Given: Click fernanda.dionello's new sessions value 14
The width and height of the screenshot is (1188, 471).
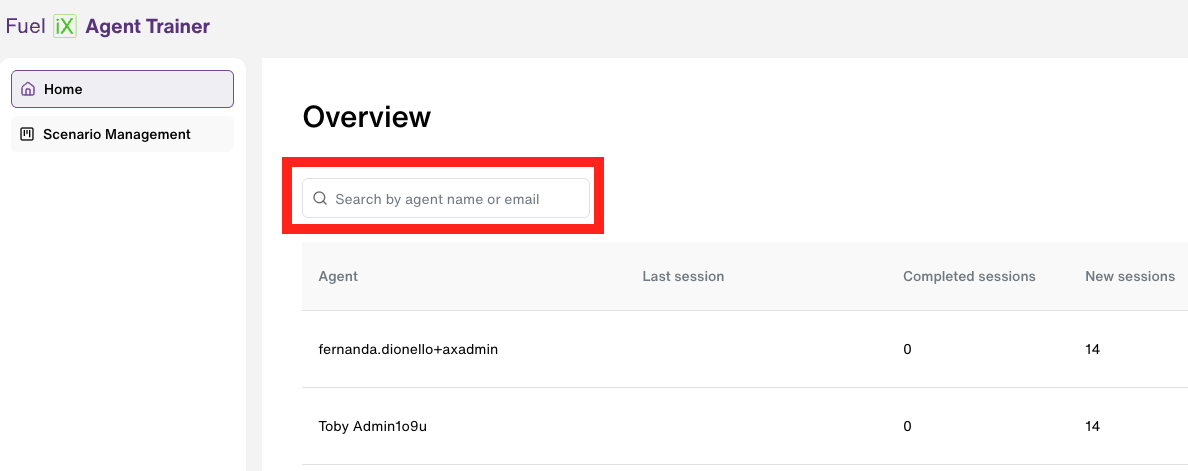Looking at the screenshot, I should [1093, 350].
